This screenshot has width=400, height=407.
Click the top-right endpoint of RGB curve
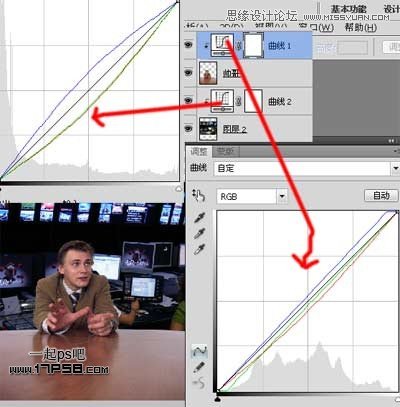tap(397, 211)
